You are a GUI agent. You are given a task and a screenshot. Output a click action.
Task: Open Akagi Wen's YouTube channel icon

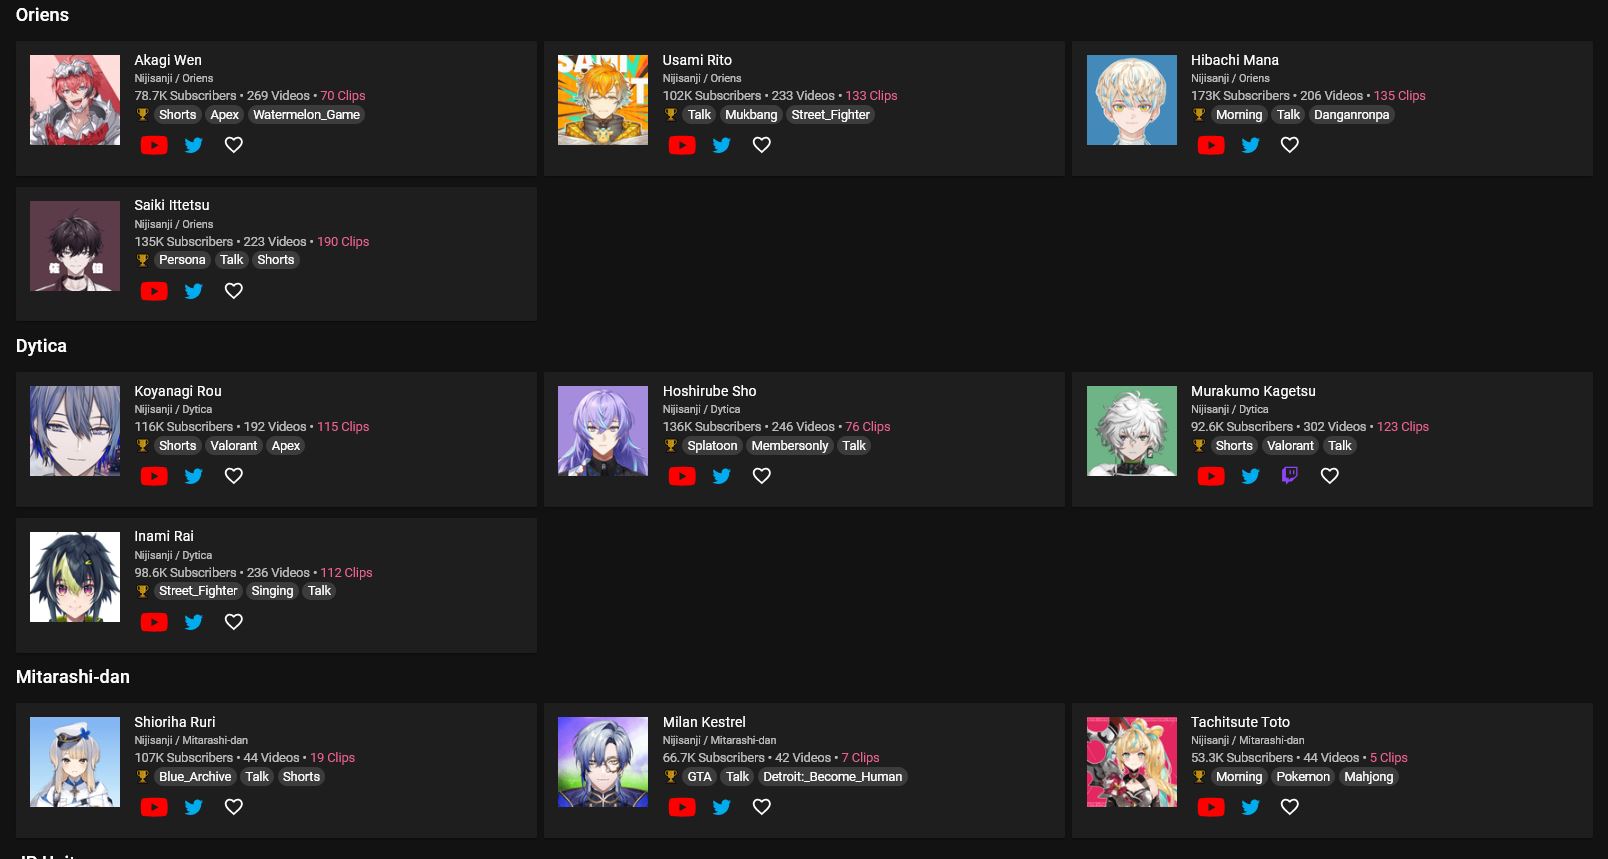[154, 145]
